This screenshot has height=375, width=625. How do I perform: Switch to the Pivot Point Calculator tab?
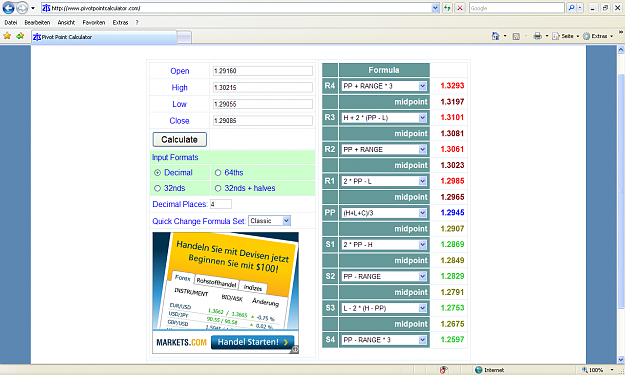point(104,37)
